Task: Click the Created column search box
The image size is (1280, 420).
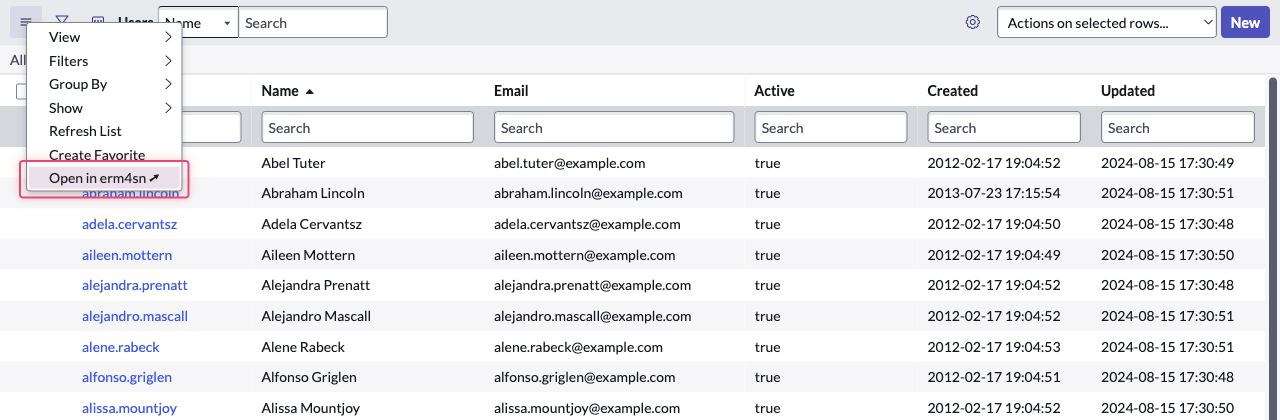Action: (x=1004, y=128)
